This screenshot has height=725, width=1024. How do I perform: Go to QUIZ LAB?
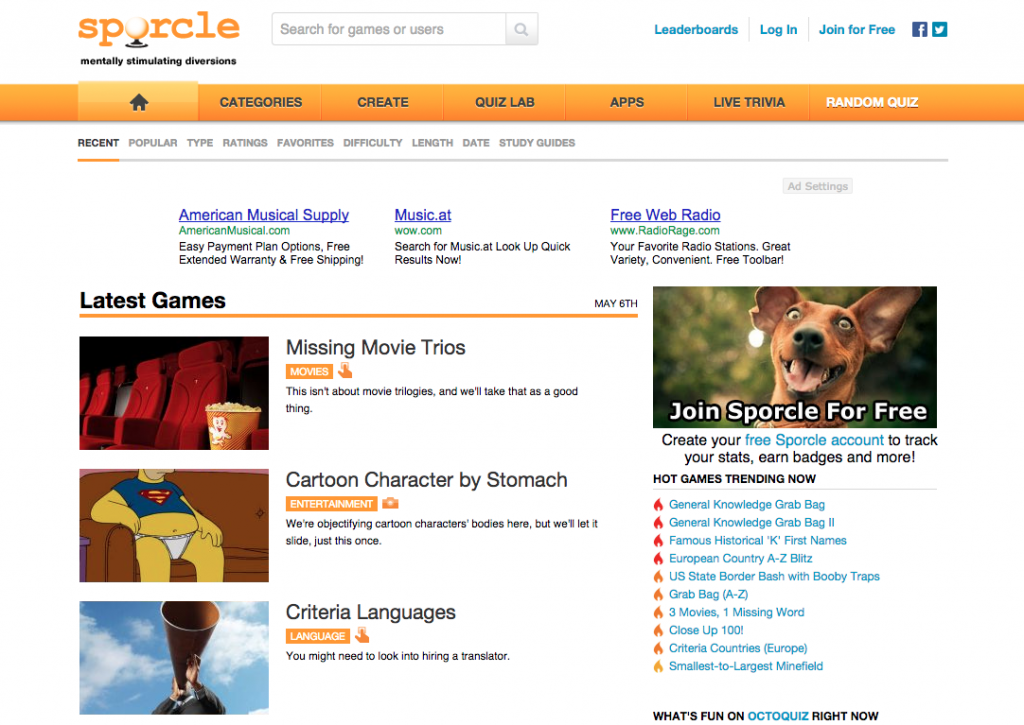click(505, 103)
